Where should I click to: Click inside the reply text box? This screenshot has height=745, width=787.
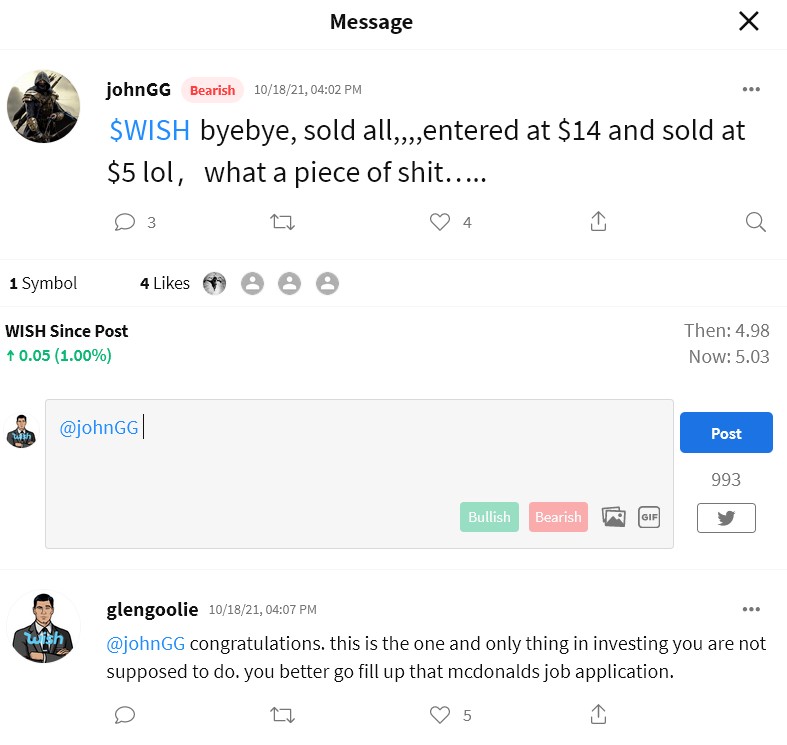point(359,474)
